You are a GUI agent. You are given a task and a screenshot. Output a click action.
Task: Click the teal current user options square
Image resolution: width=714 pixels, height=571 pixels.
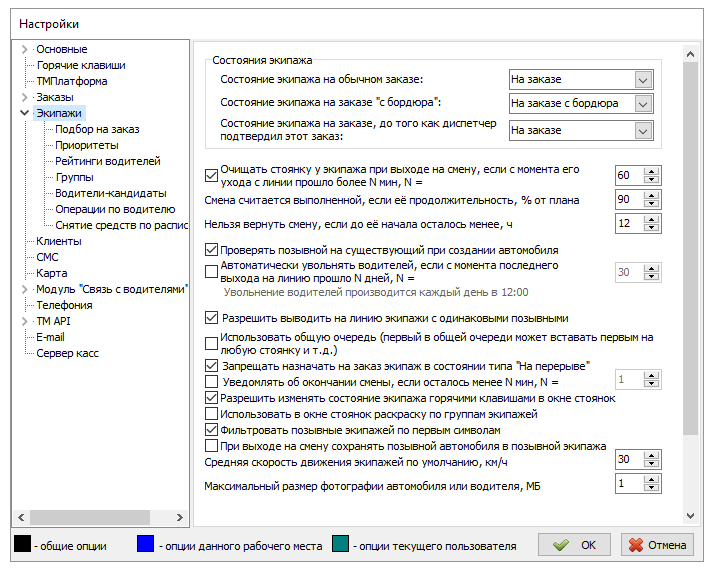click(x=340, y=545)
